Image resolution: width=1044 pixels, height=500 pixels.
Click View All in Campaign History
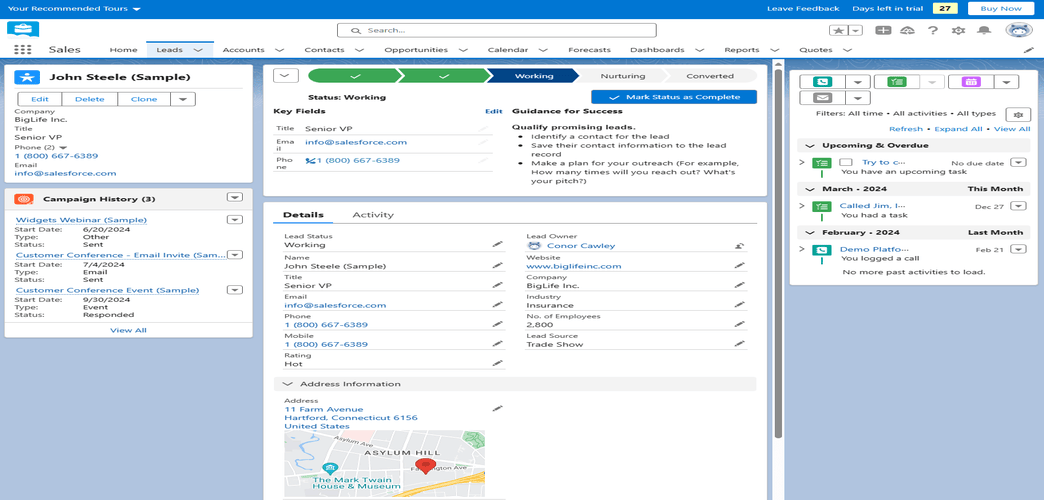click(129, 330)
